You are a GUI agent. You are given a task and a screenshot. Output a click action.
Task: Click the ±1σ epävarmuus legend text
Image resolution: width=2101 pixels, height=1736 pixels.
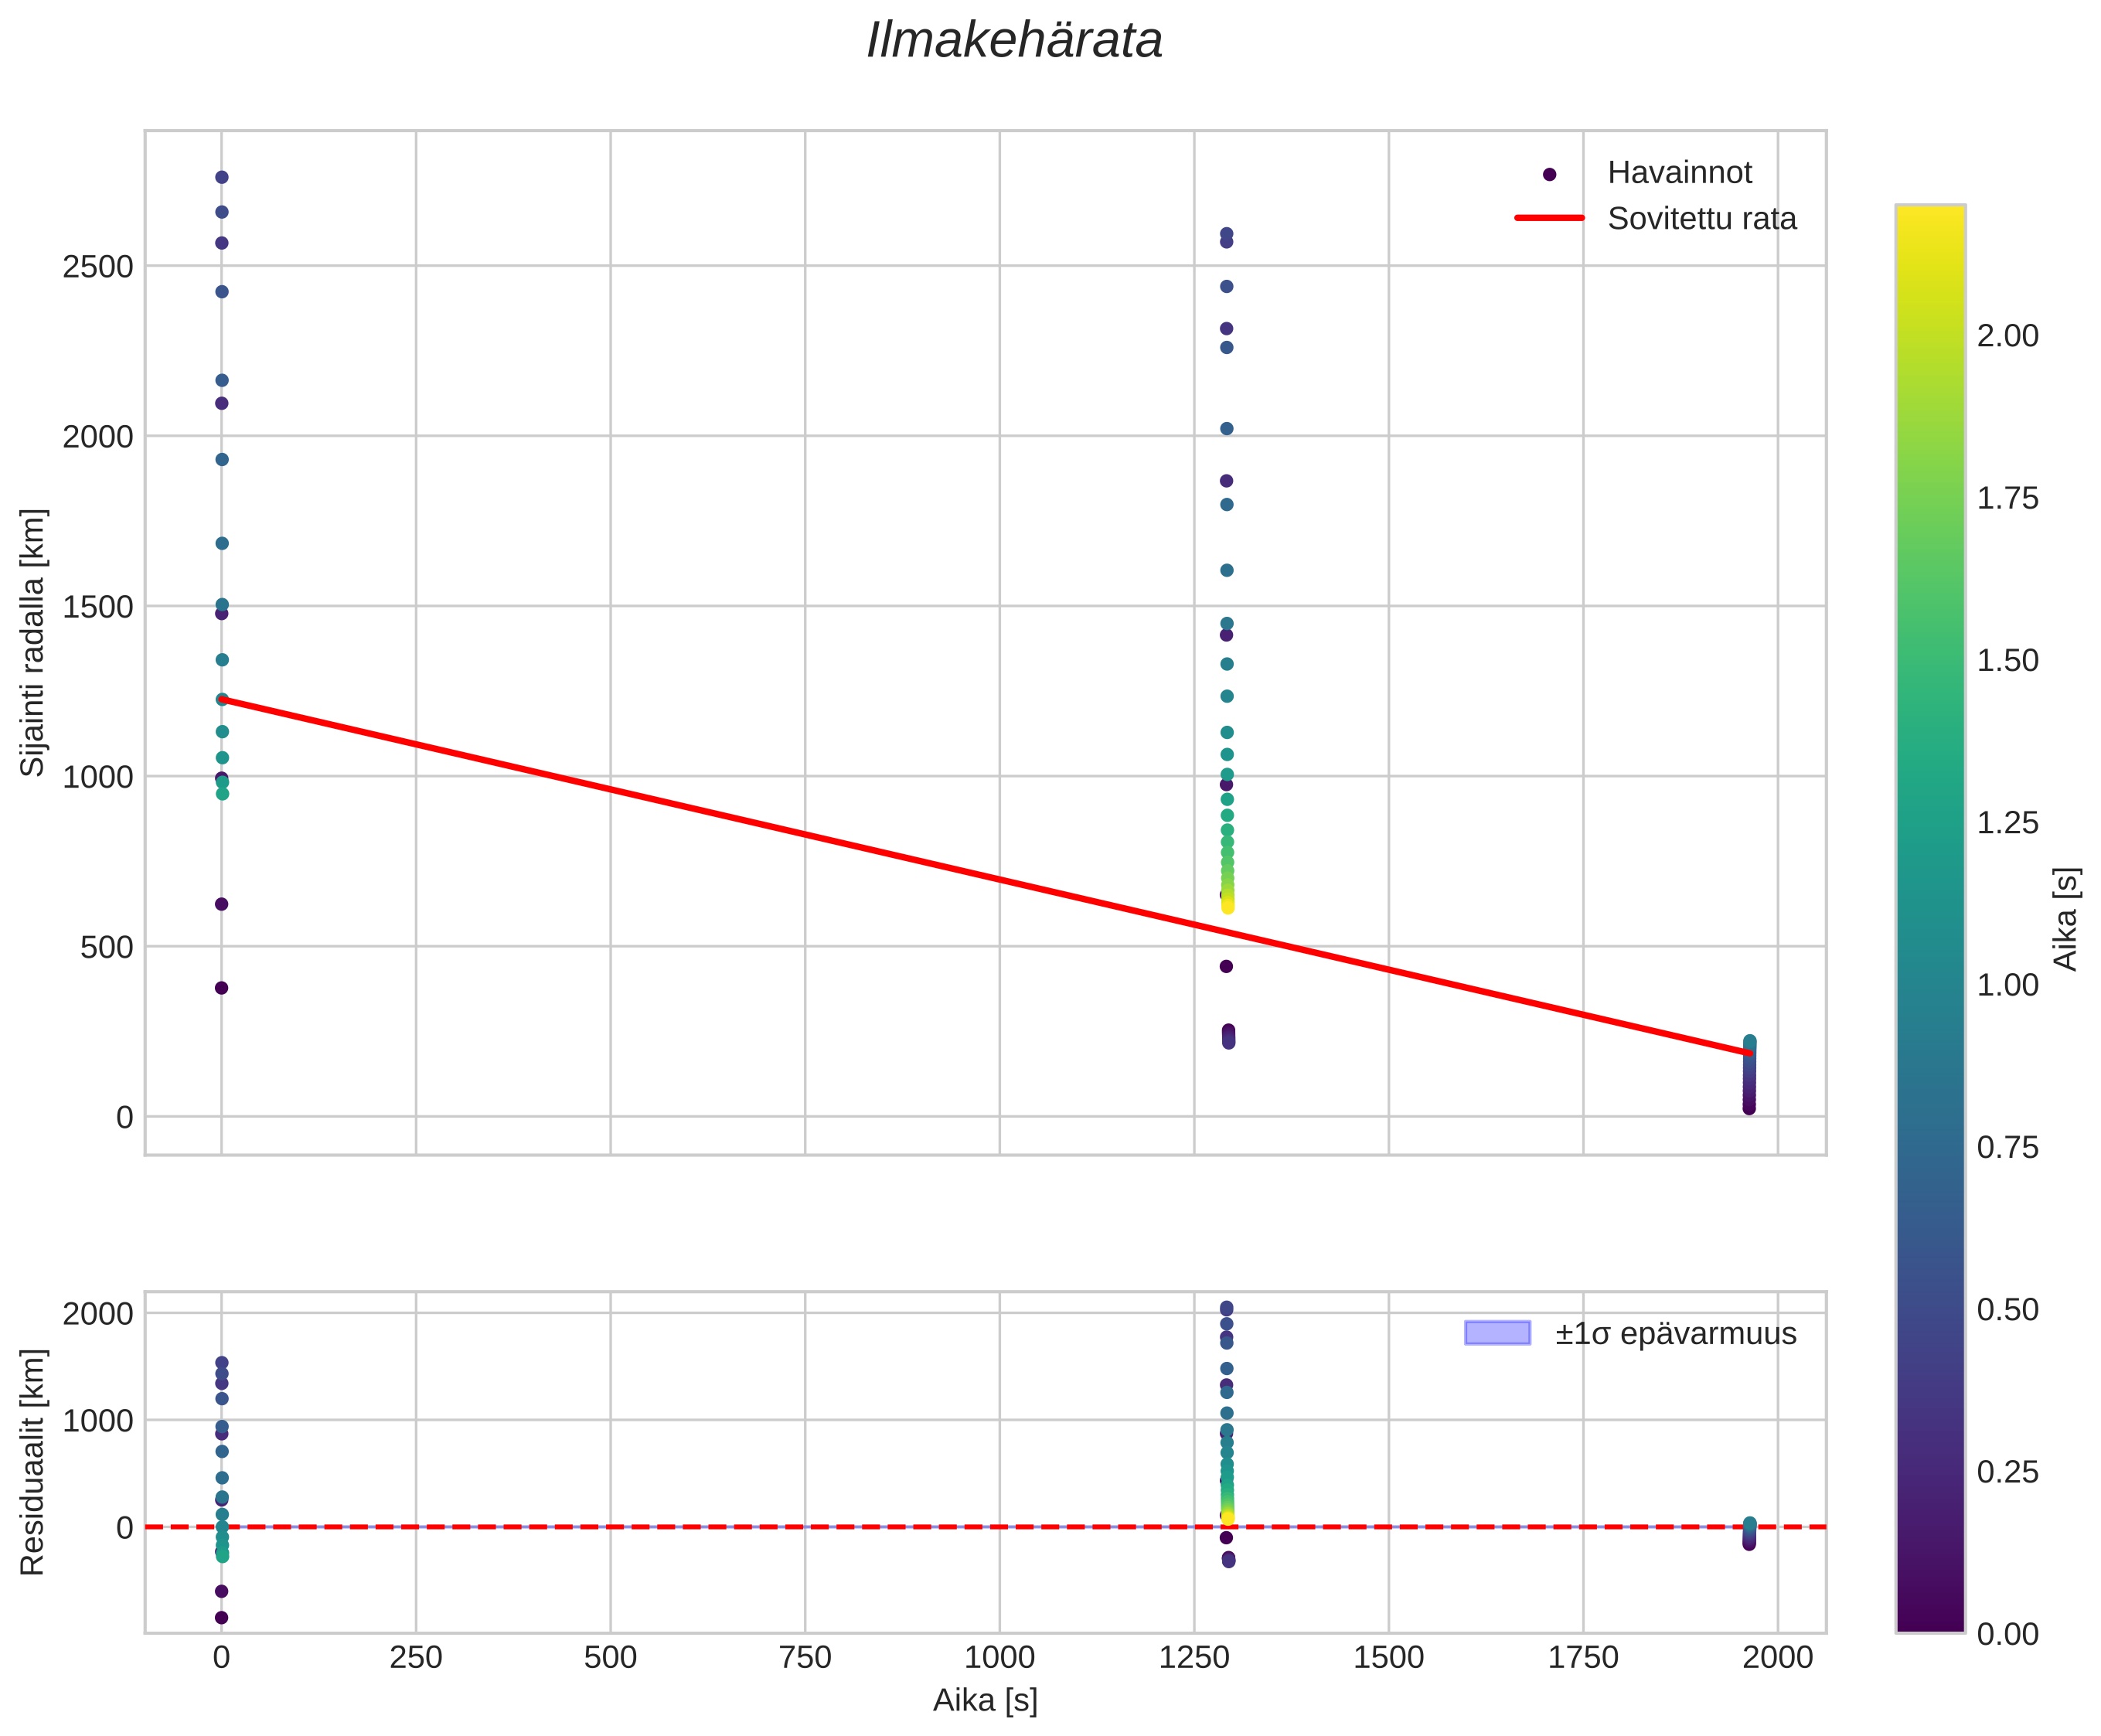point(1675,1334)
